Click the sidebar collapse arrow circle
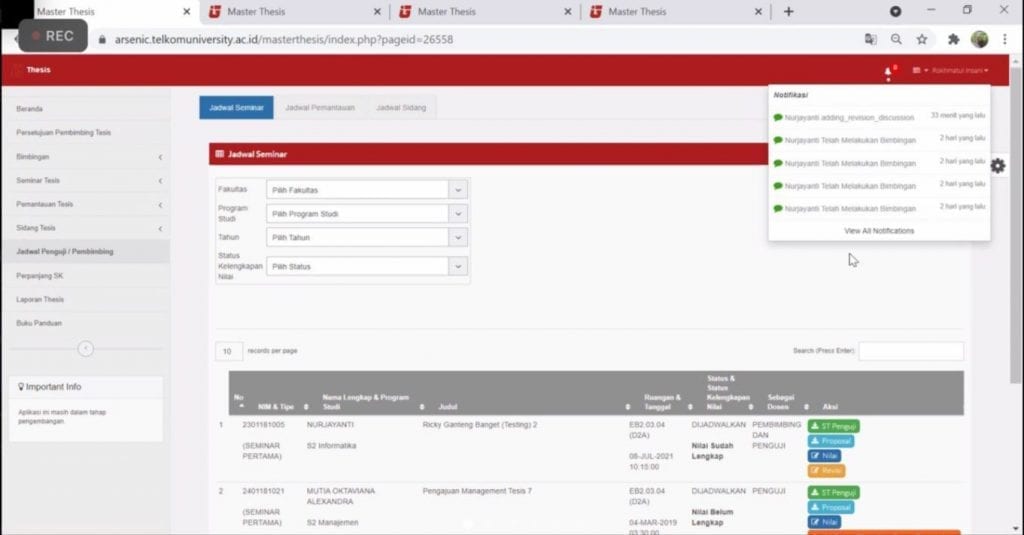Image resolution: width=1024 pixels, height=535 pixels. tap(85, 348)
